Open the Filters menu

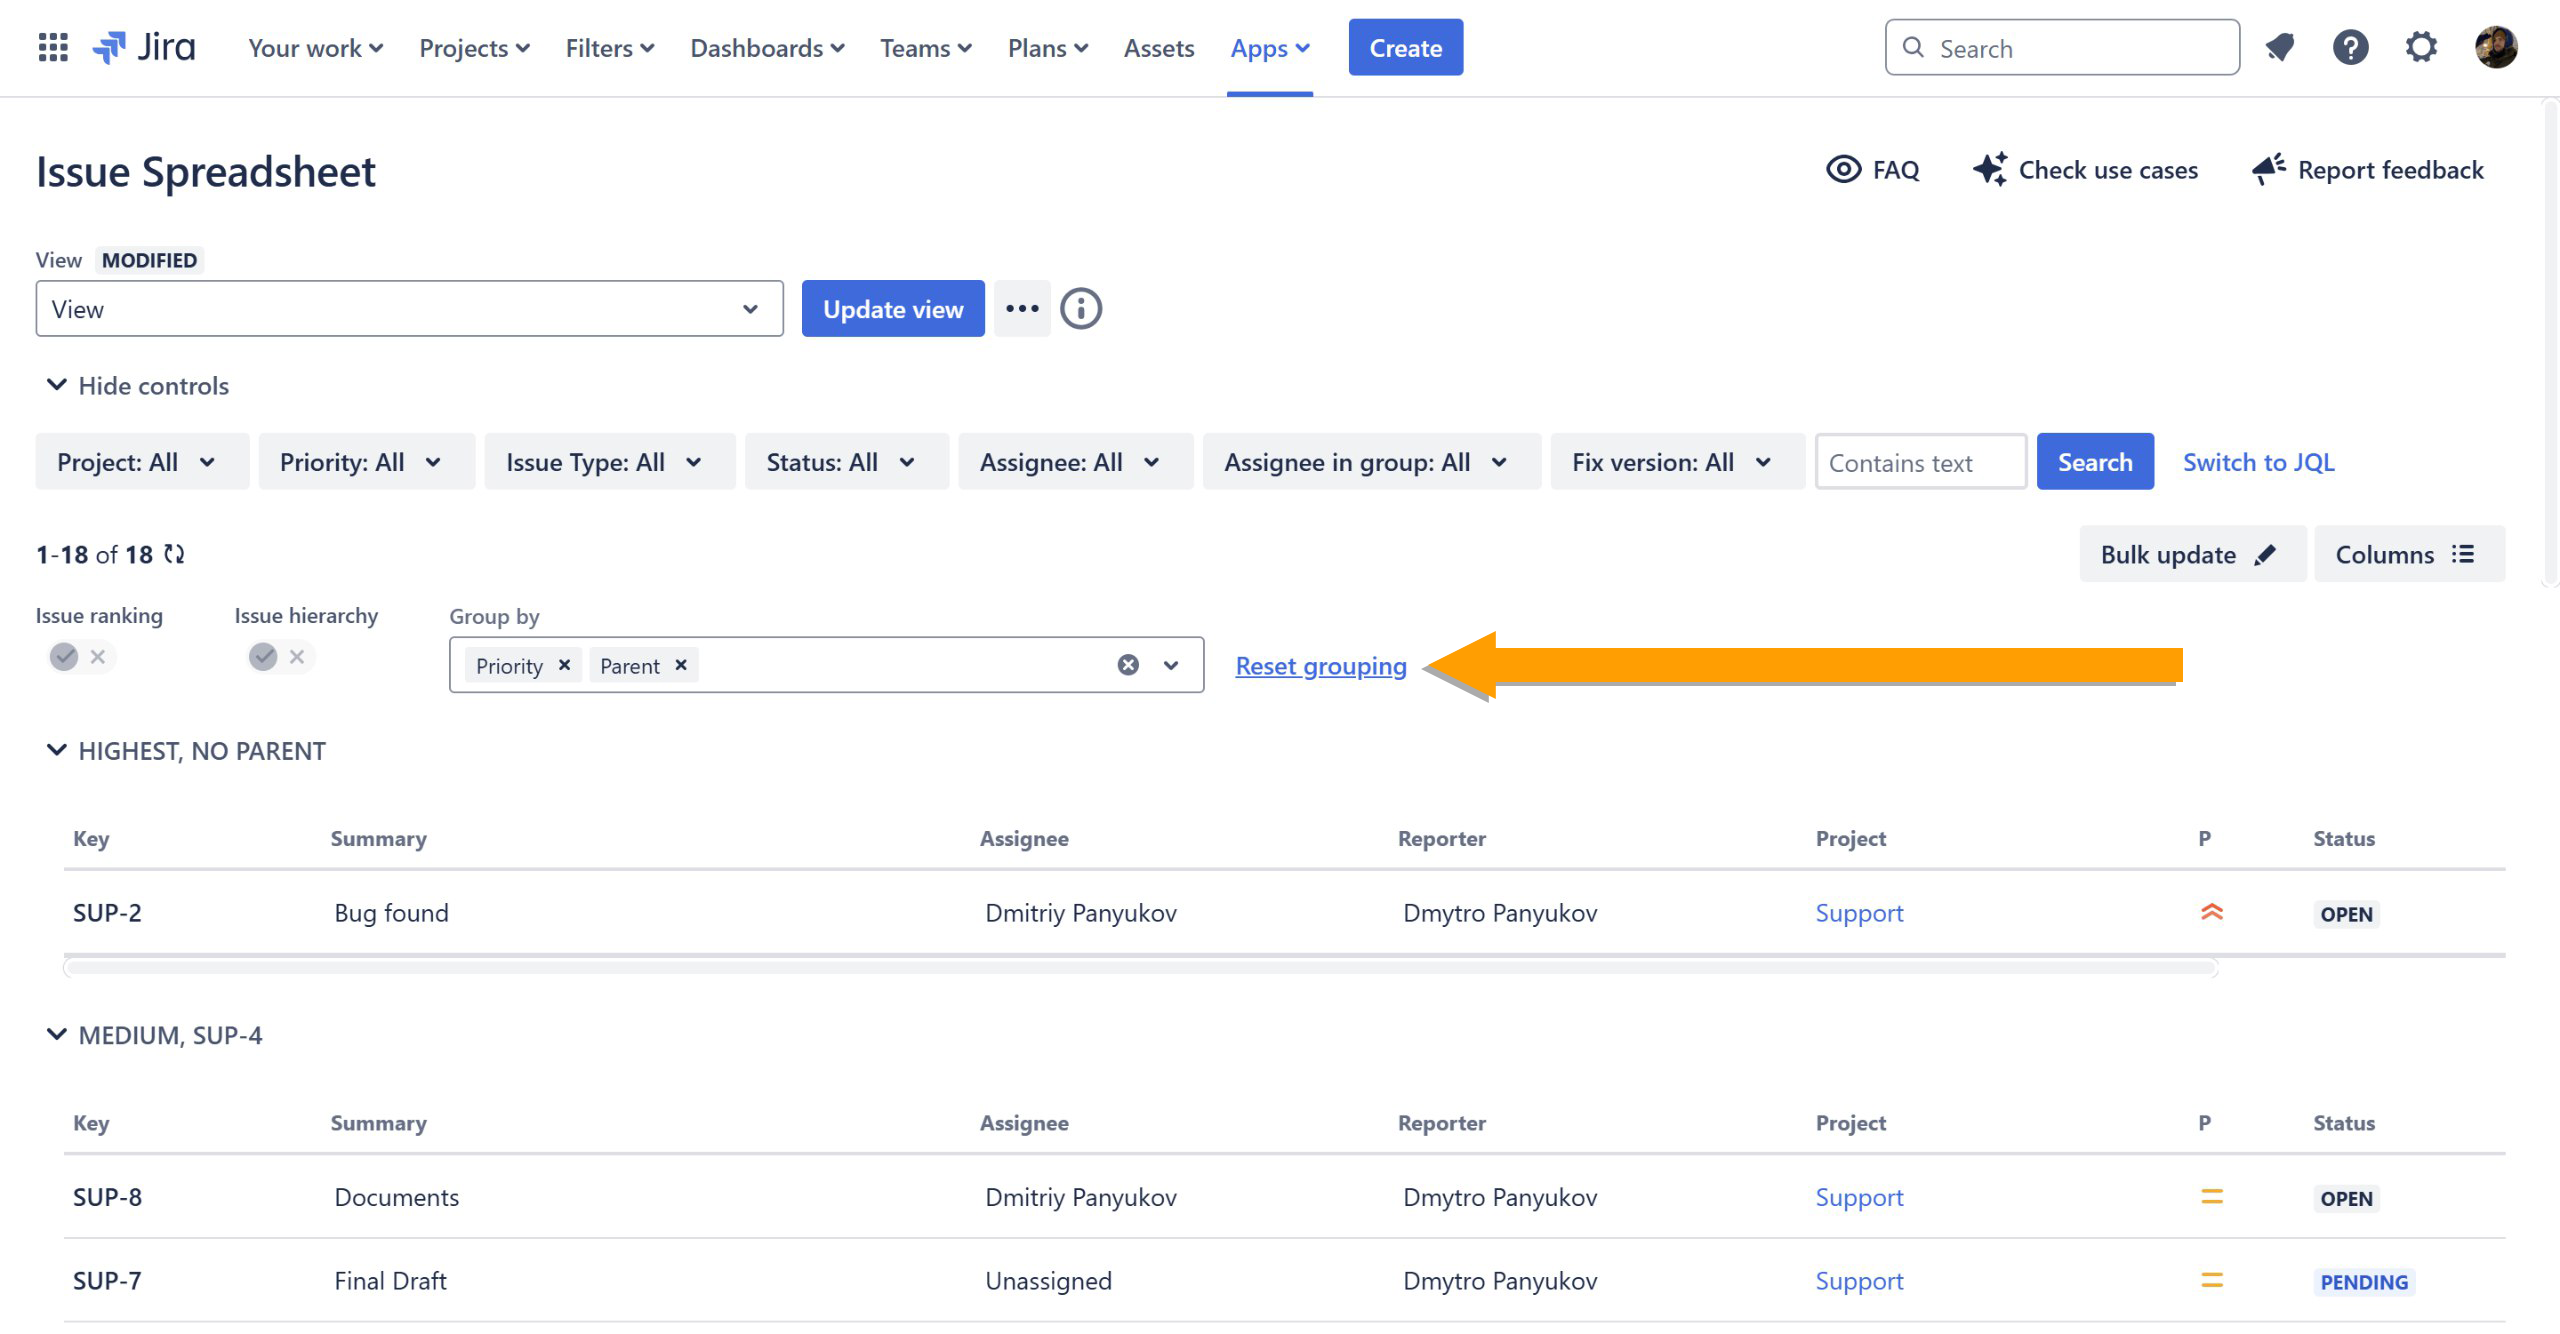(609, 48)
